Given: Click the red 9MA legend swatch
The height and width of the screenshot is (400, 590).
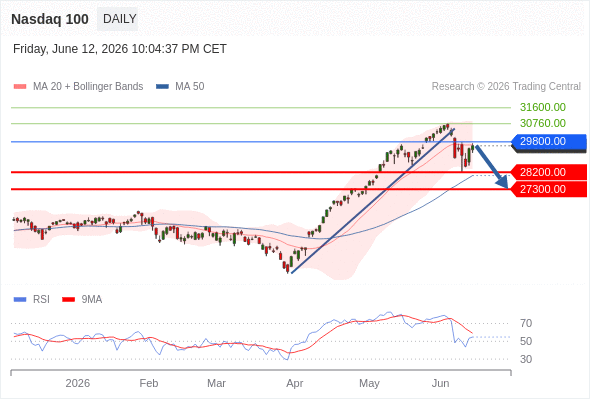Looking at the screenshot, I should click(68, 300).
